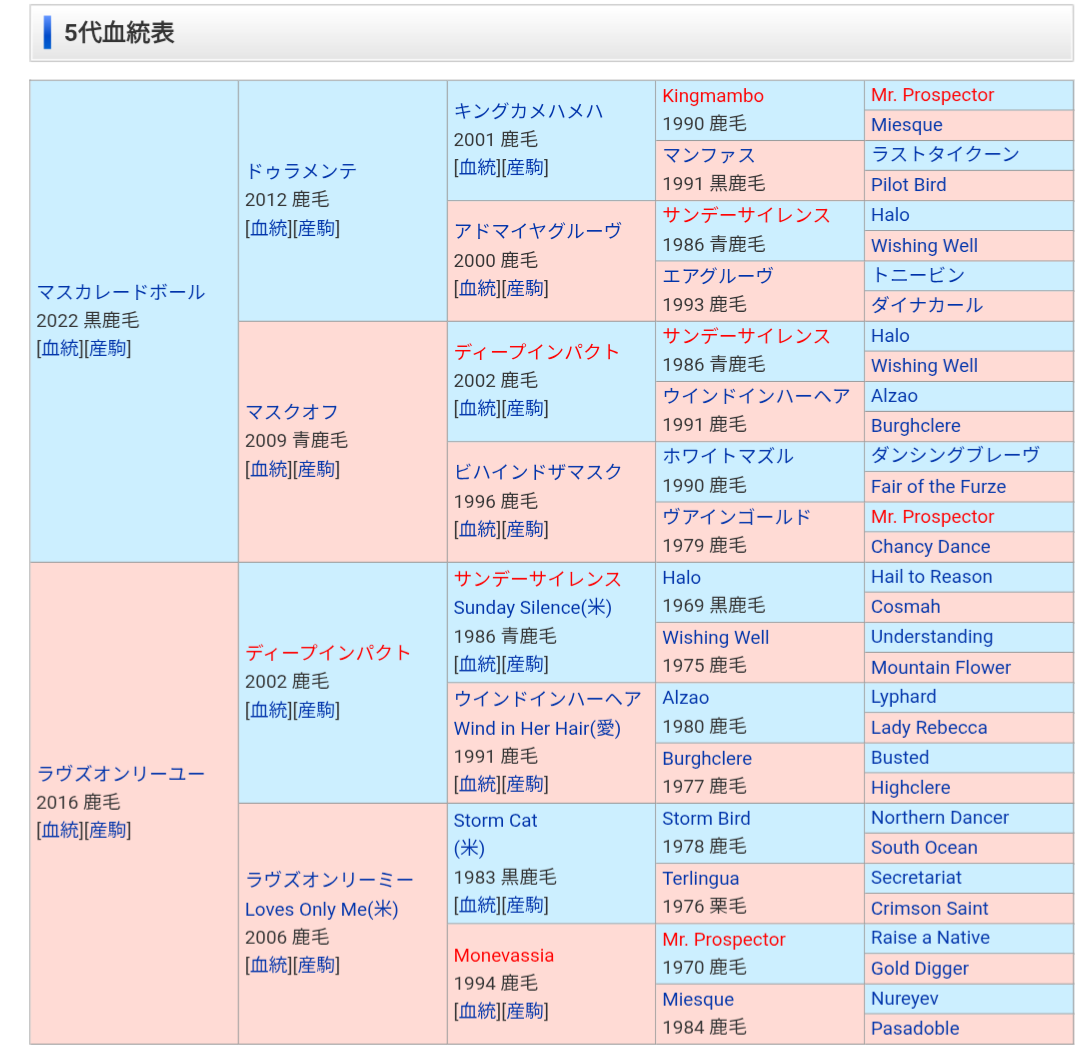1080x1045 pixels.
Task: Open the Understanding link
Action: [x=932, y=637]
